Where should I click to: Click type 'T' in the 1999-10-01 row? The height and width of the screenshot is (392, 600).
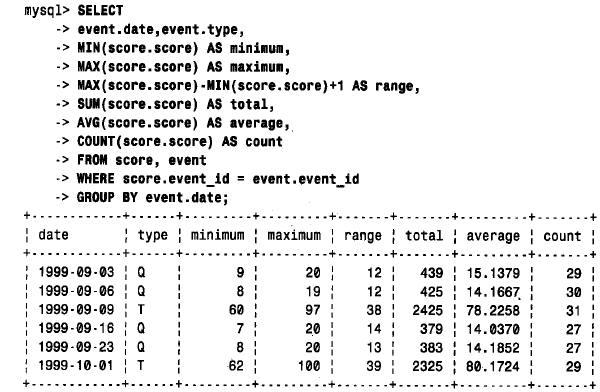[141, 366]
